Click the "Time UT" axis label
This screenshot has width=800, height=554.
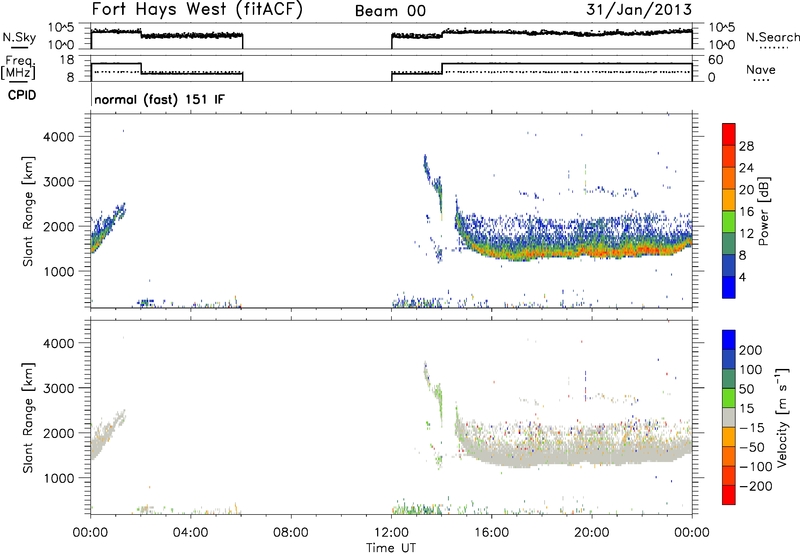pos(391,547)
